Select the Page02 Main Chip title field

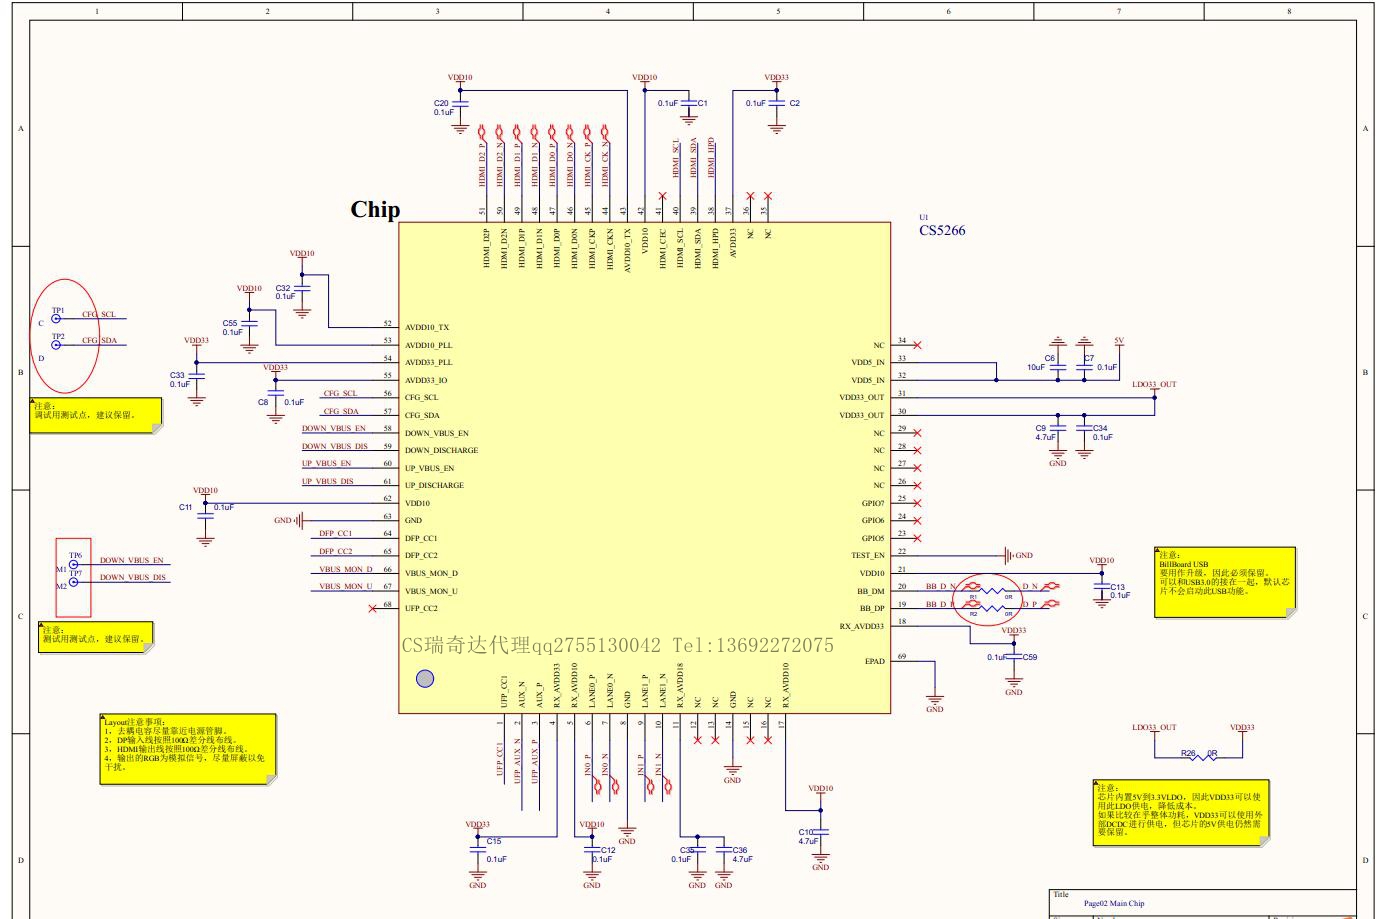[x=1113, y=903]
